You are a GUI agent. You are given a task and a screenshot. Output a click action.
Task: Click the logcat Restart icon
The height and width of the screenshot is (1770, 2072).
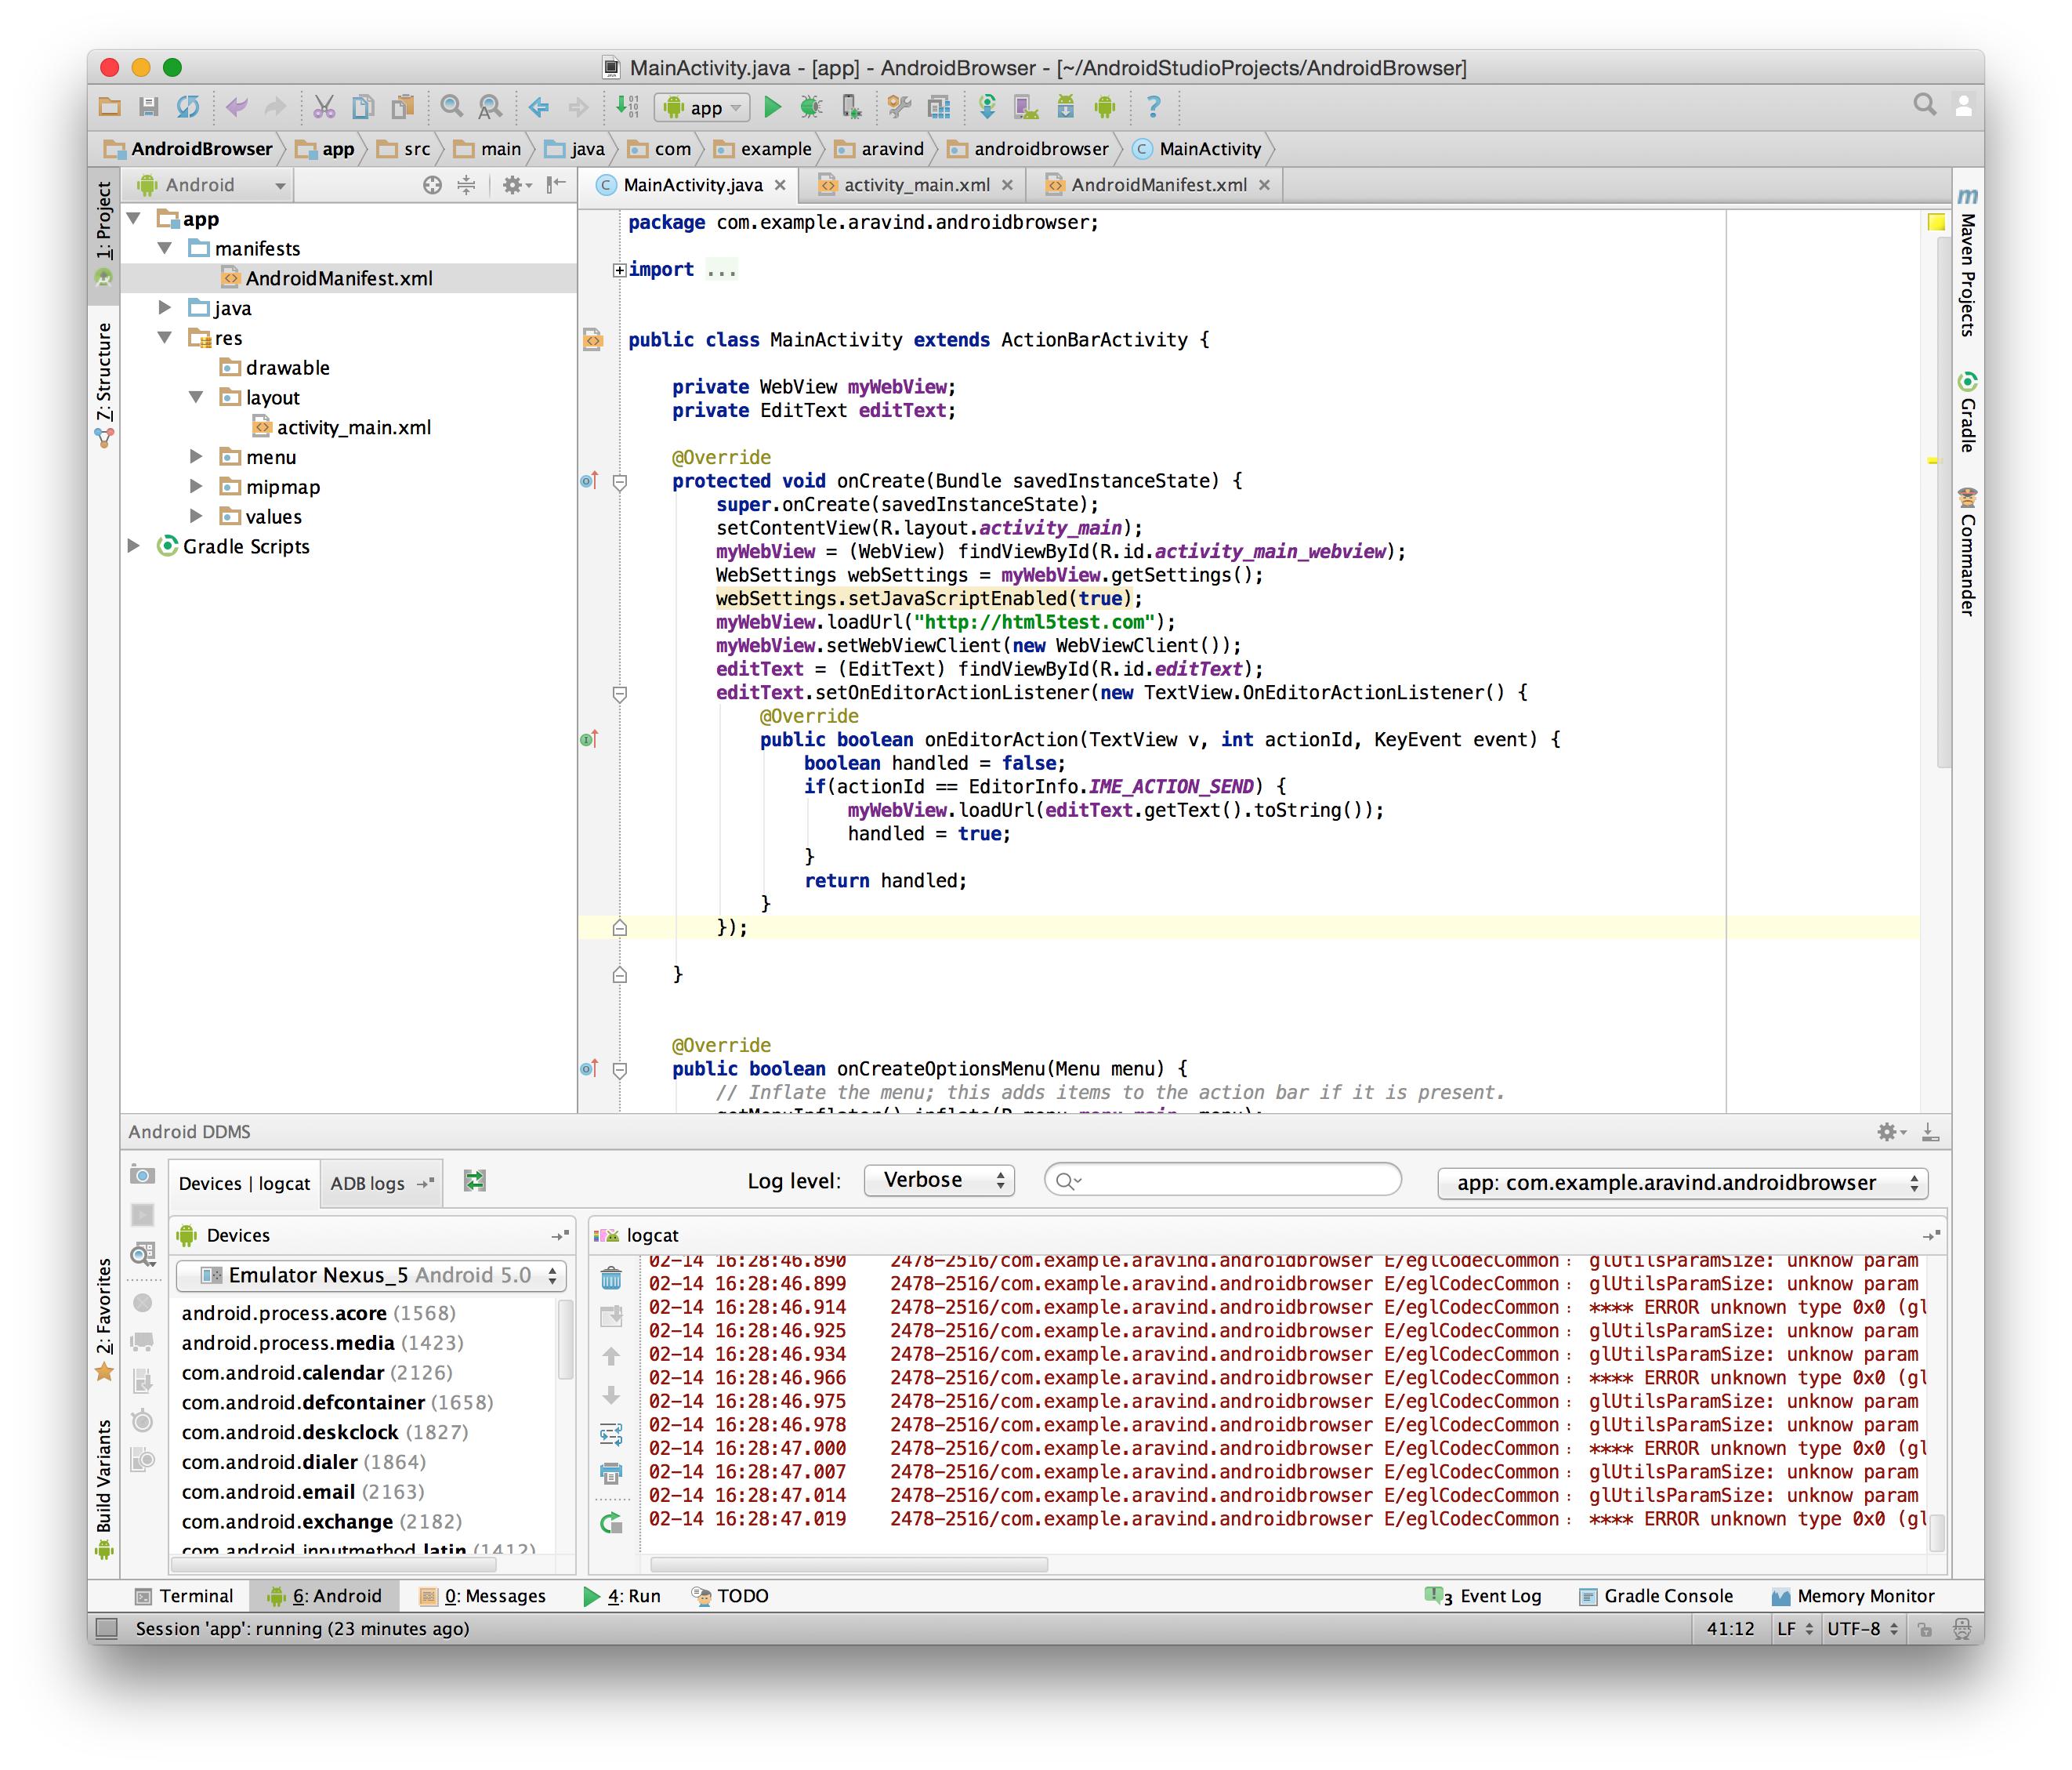(x=611, y=1523)
